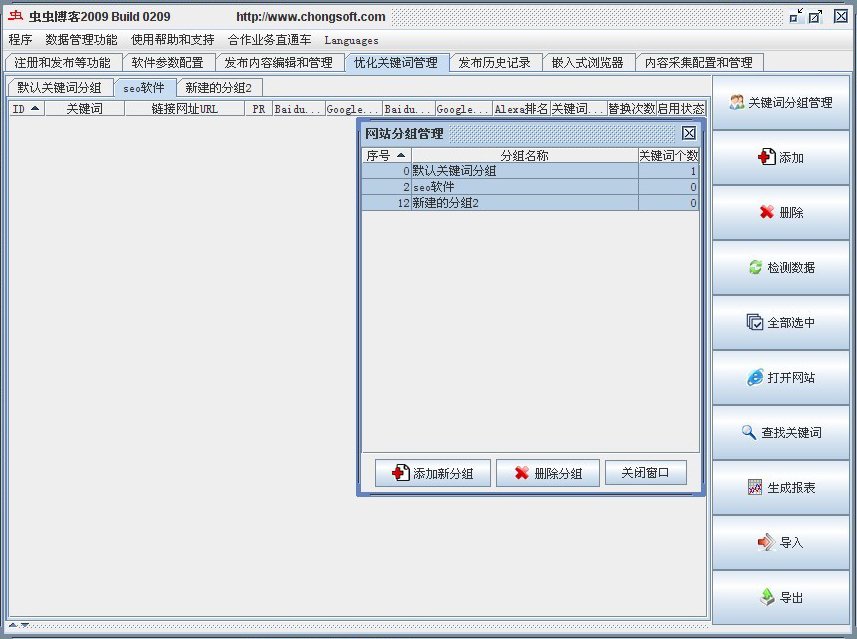Viewport: 857px width, 639px height.
Task: Select the 默认关键词分组 group tab
Action: coord(60,87)
